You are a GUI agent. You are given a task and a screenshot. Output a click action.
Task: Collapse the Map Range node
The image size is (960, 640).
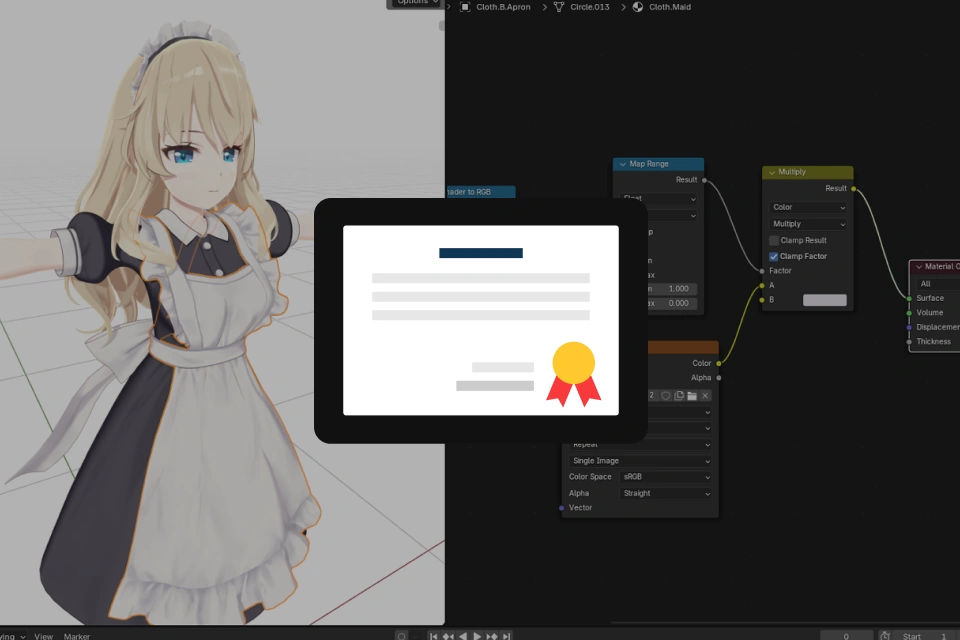point(623,164)
